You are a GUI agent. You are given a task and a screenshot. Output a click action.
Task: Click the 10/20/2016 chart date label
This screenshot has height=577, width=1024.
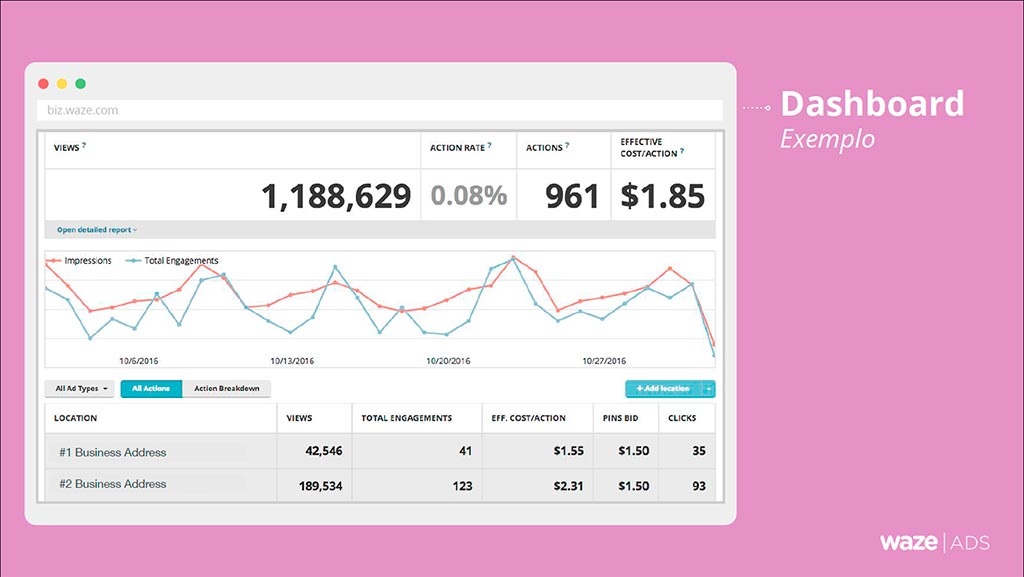448,360
